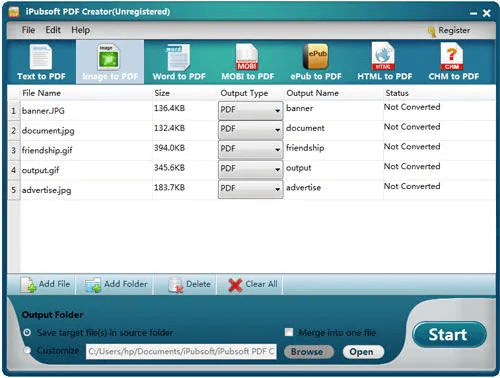Select the document.jpg file row
Image resolution: width=500 pixels, height=378 pixels.
[251, 130]
